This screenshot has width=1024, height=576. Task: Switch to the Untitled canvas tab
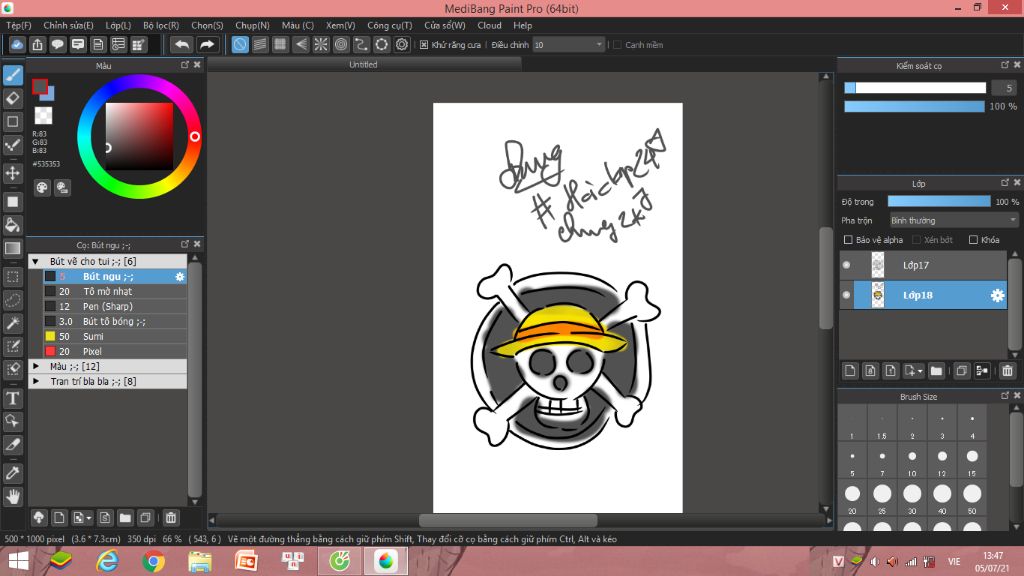(364, 65)
